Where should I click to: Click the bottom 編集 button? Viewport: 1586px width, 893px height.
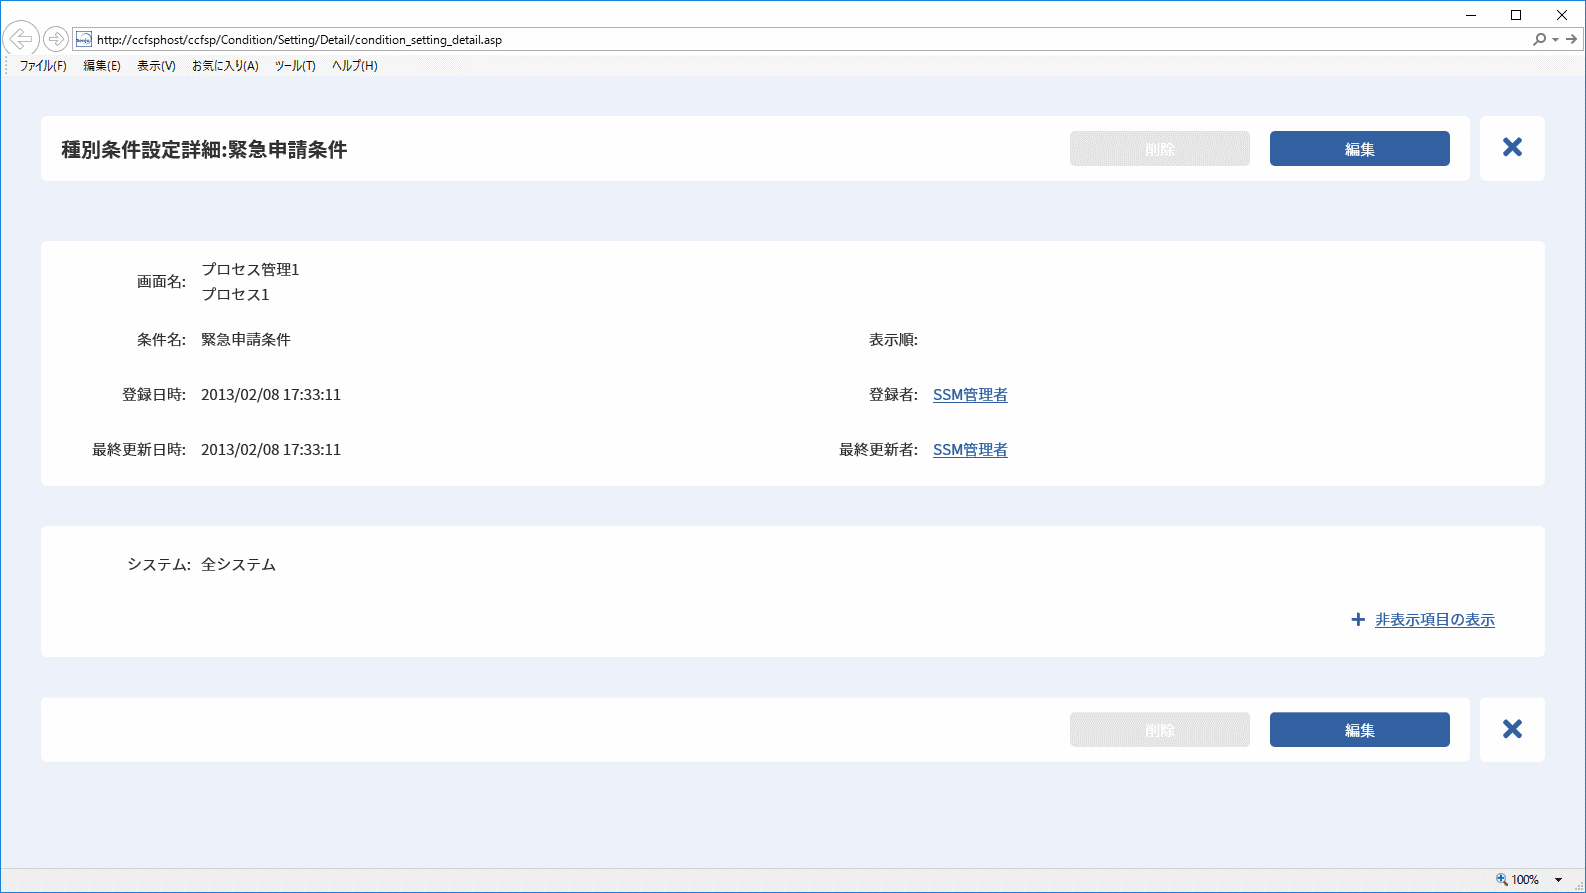click(1360, 730)
